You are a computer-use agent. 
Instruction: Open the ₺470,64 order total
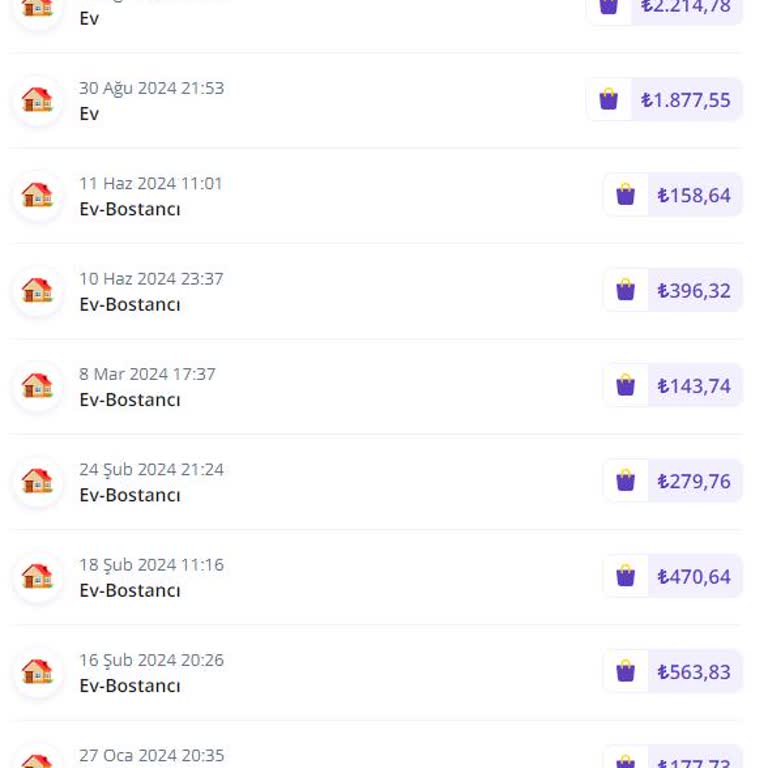coord(694,577)
